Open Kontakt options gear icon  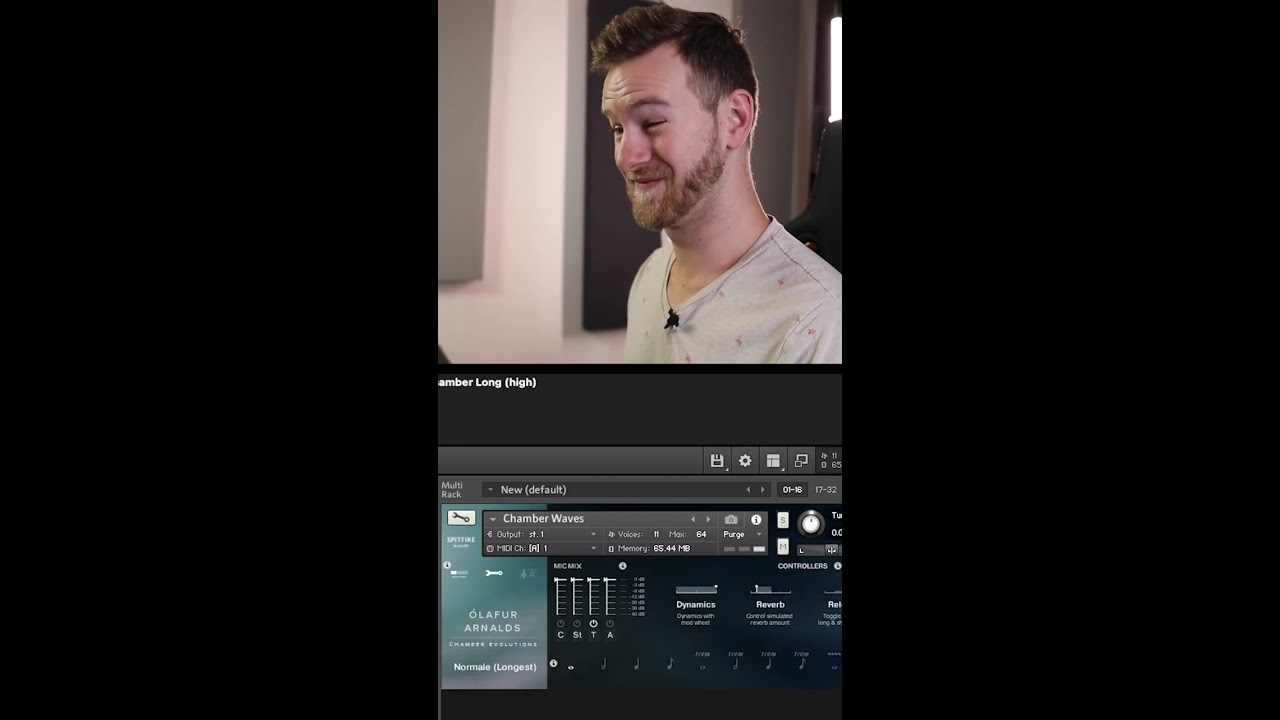(x=745, y=461)
